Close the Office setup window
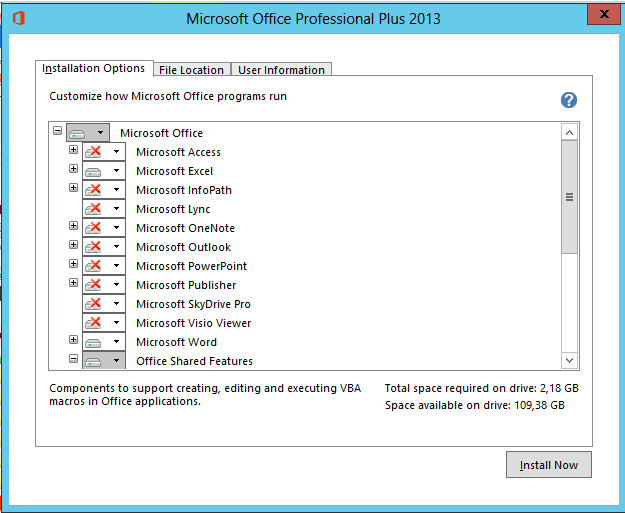Image resolution: width=625 pixels, height=513 pixels. (x=604, y=14)
